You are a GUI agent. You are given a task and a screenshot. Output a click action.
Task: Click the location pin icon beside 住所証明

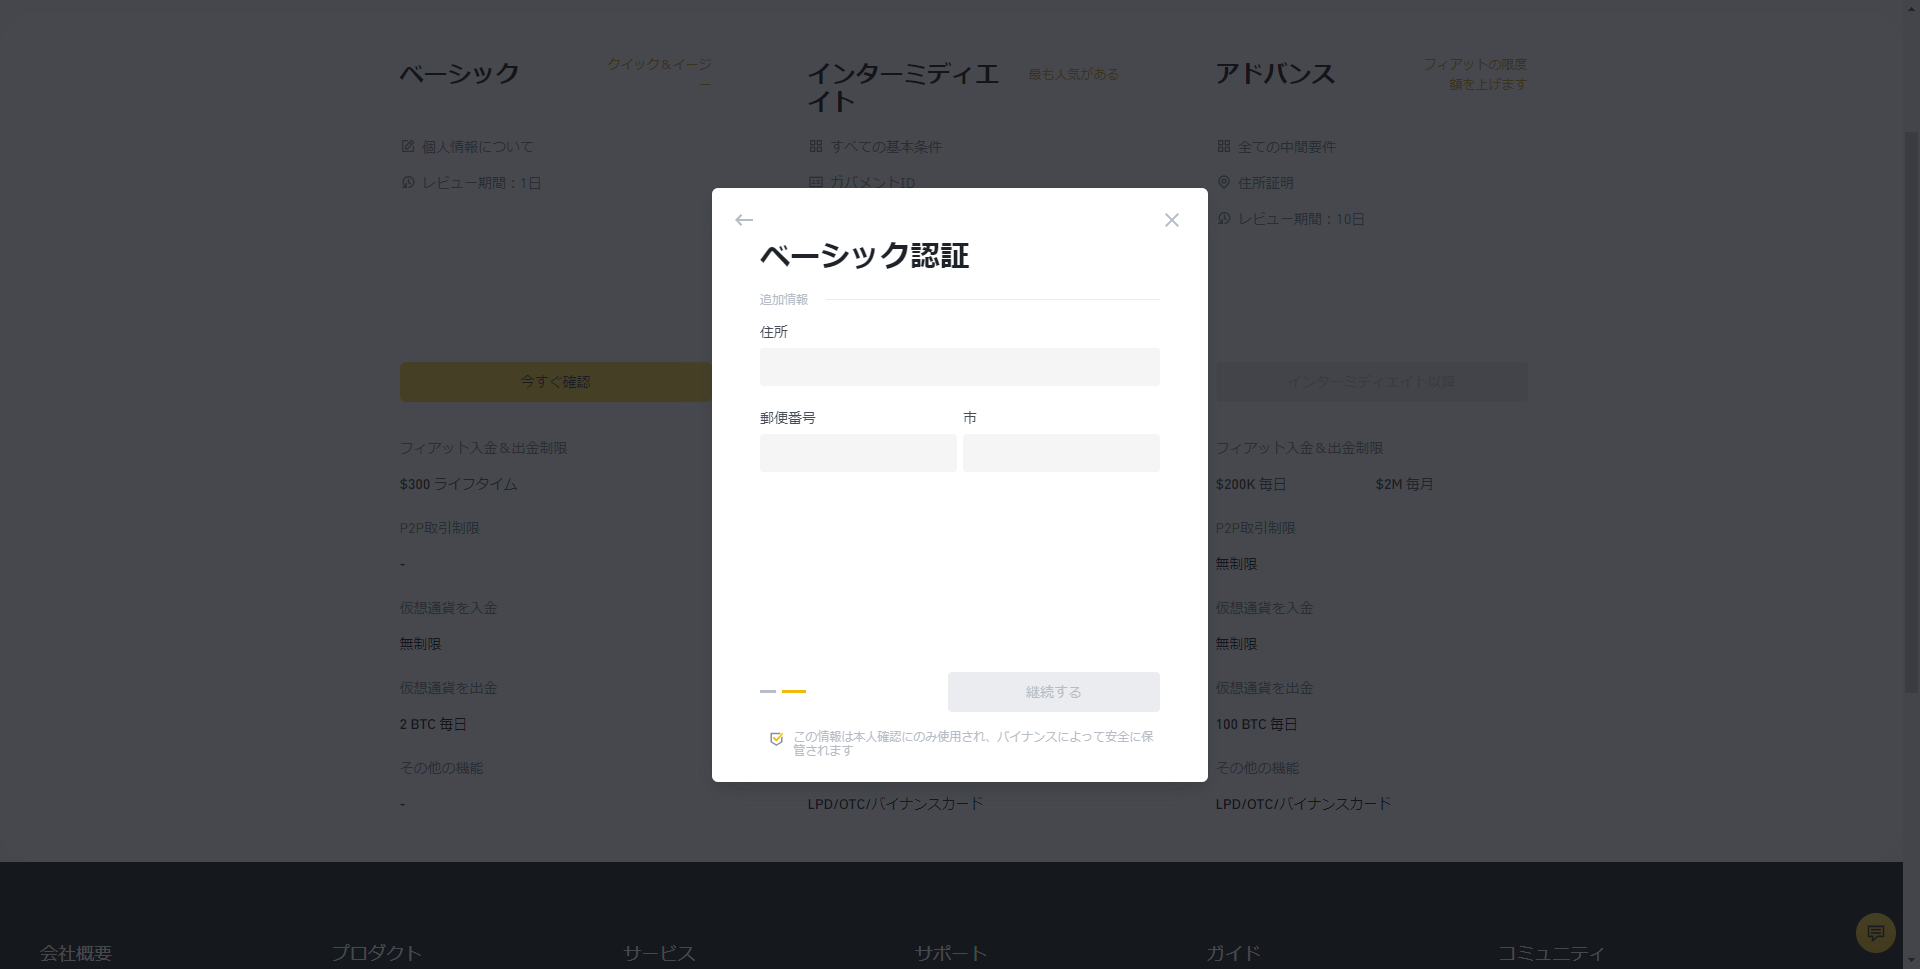(1224, 183)
